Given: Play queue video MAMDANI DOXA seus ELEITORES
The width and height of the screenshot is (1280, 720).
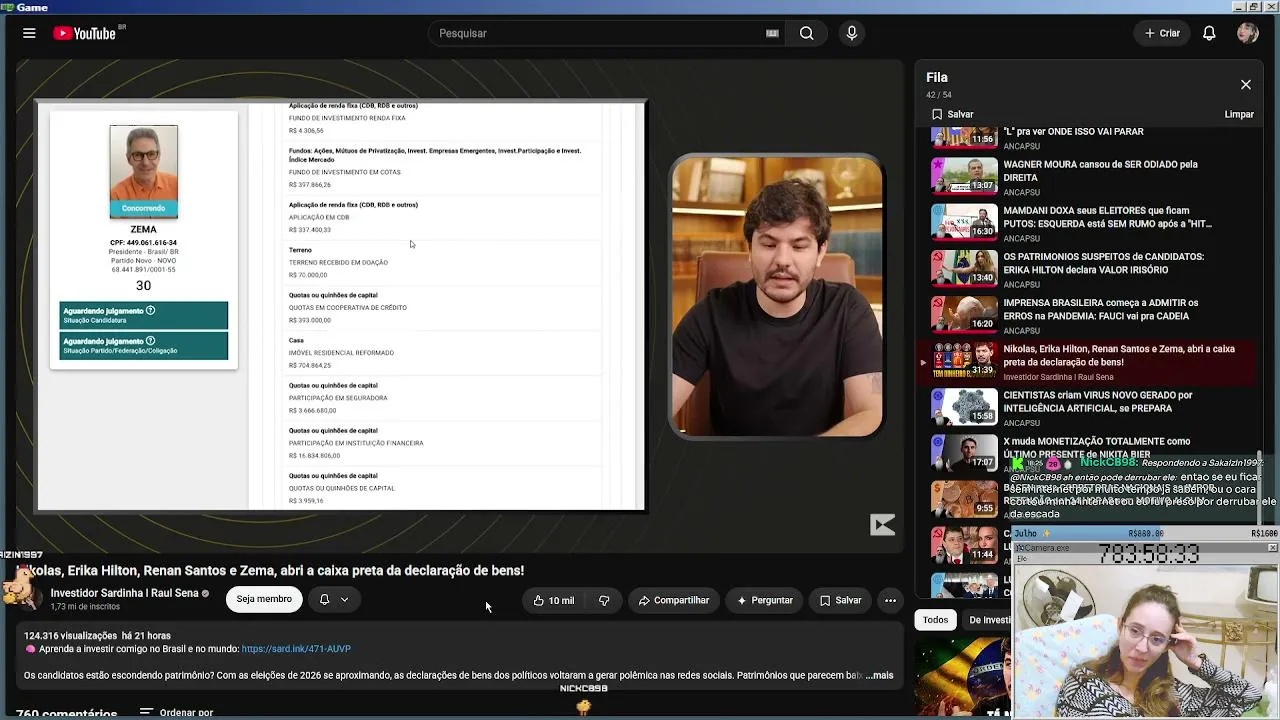Looking at the screenshot, I should (x=1107, y=217).
